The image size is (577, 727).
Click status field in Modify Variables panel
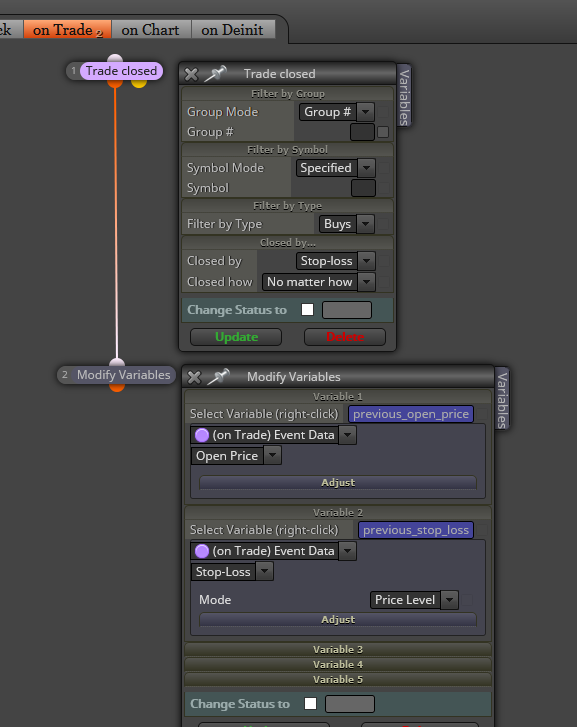[x=350, y=703]
